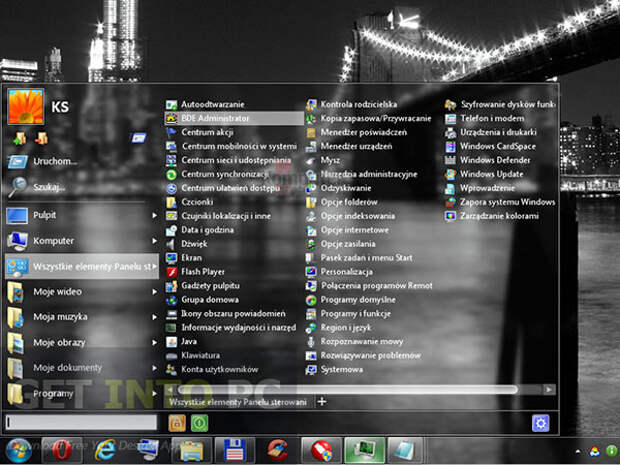Launch BDE Administrator from the list
The height and width of the screenshot is (465, 620).
coord(234,118)
